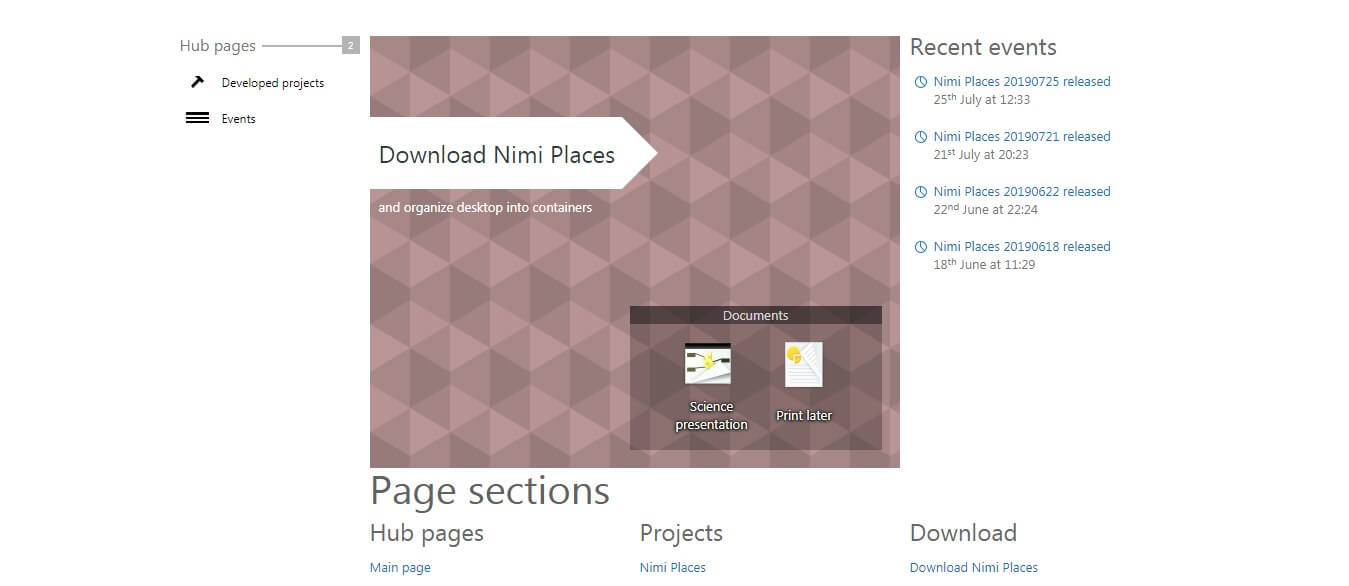Click the clock icon for Nimi Places 20190725

[921, 82]
